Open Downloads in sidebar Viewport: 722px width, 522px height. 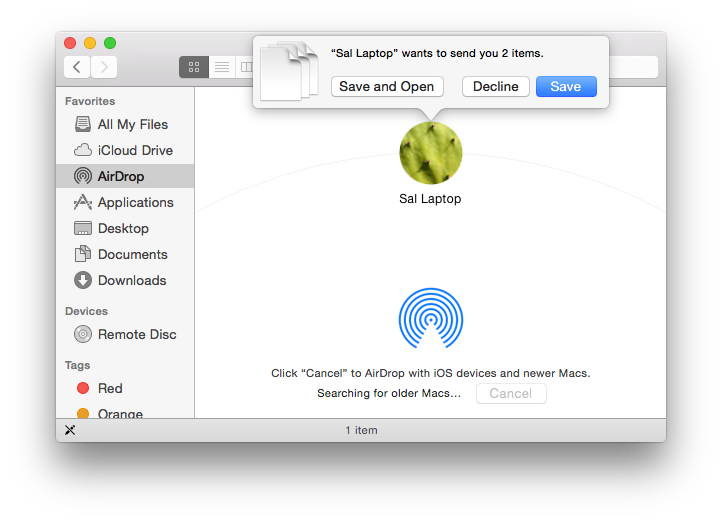(125, 280)
